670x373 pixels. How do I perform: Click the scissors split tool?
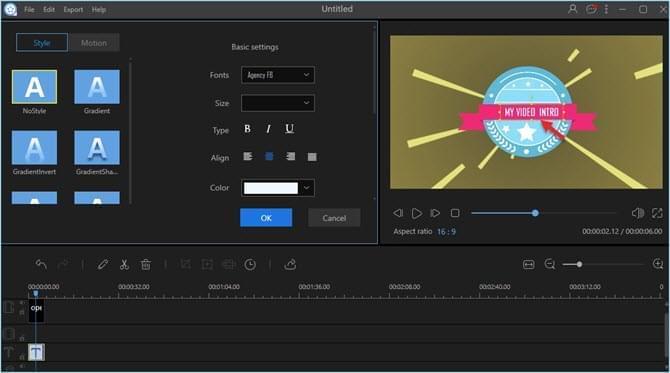[x=124, y=264]
